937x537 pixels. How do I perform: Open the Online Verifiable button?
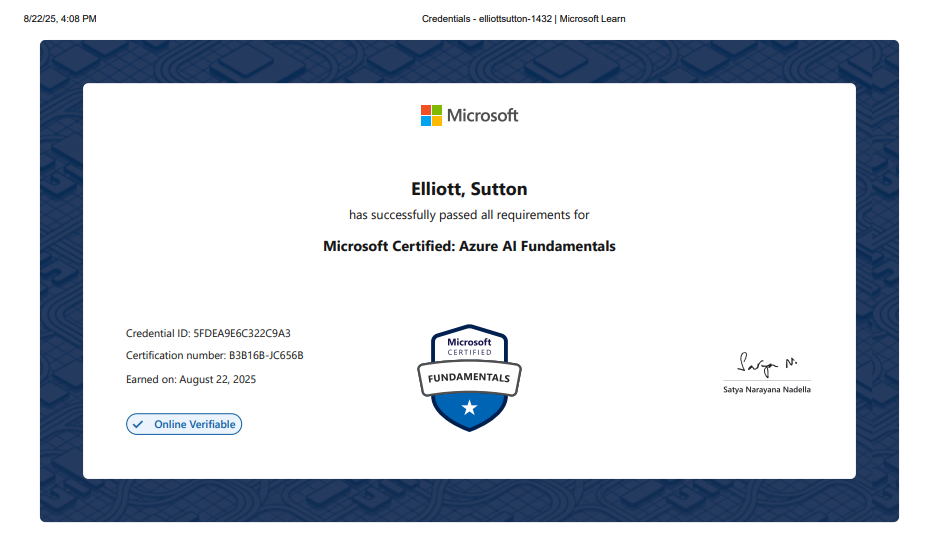click(184, 424)
